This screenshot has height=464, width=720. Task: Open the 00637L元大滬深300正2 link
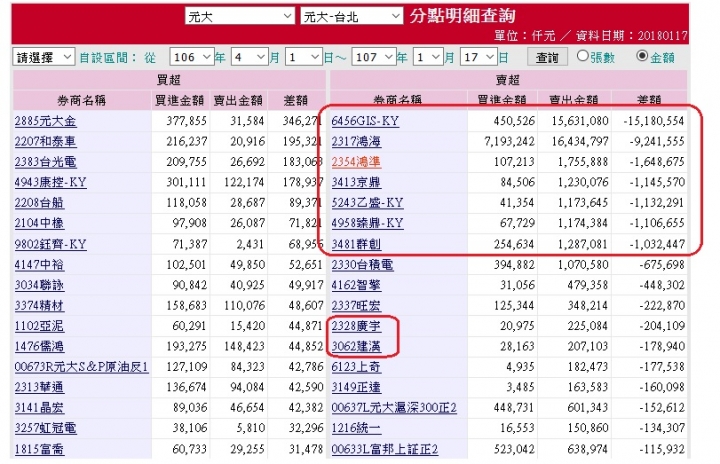[394, 407]
